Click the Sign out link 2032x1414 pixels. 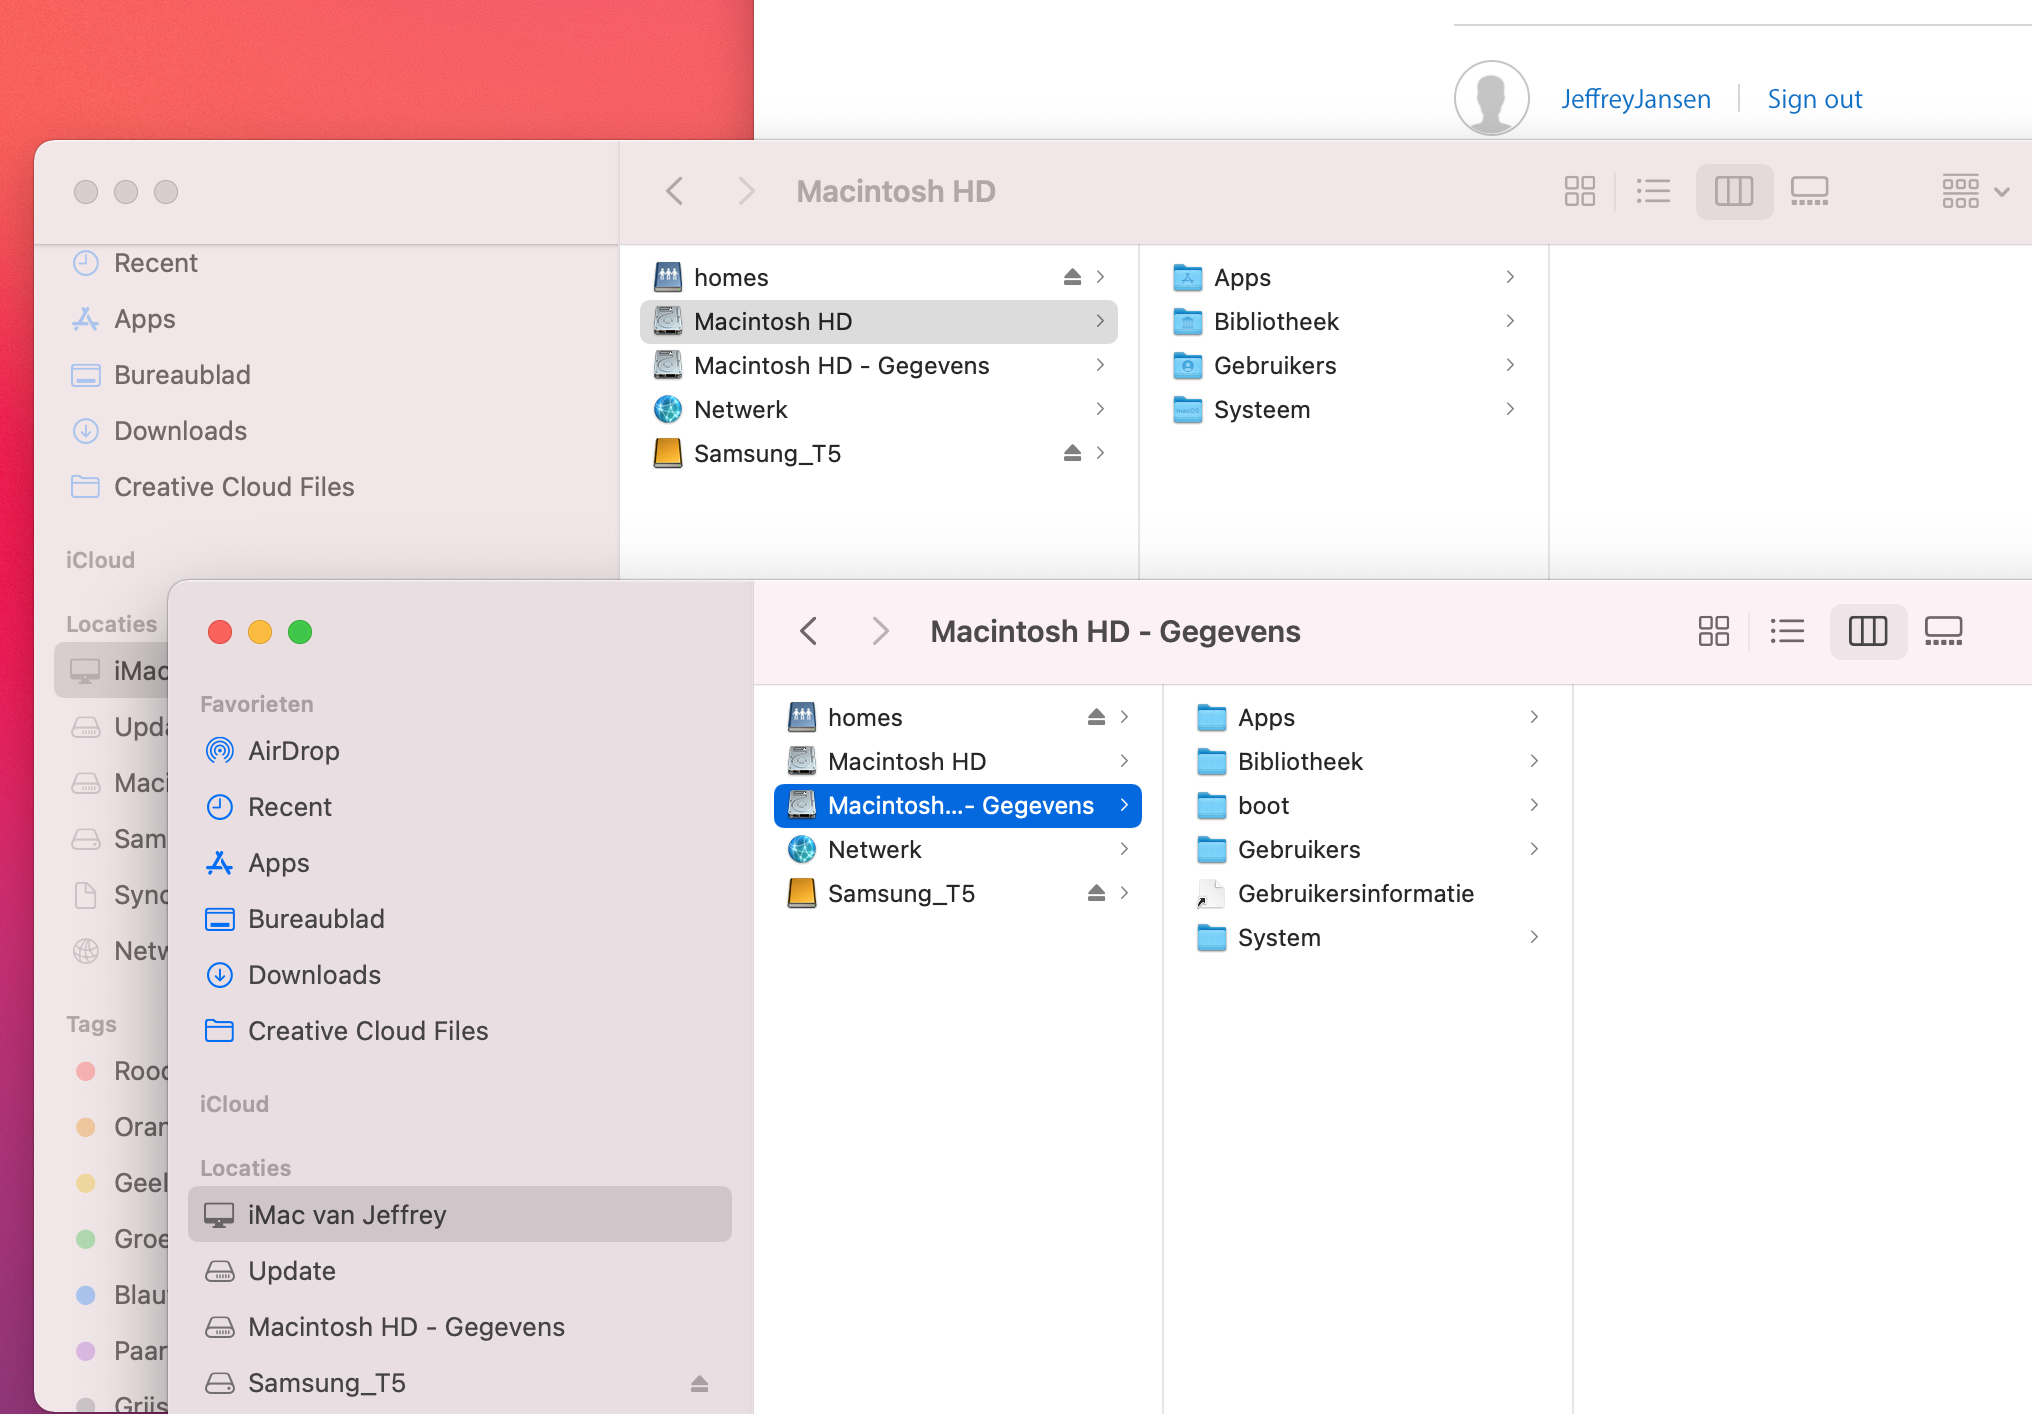point(1814,99)
